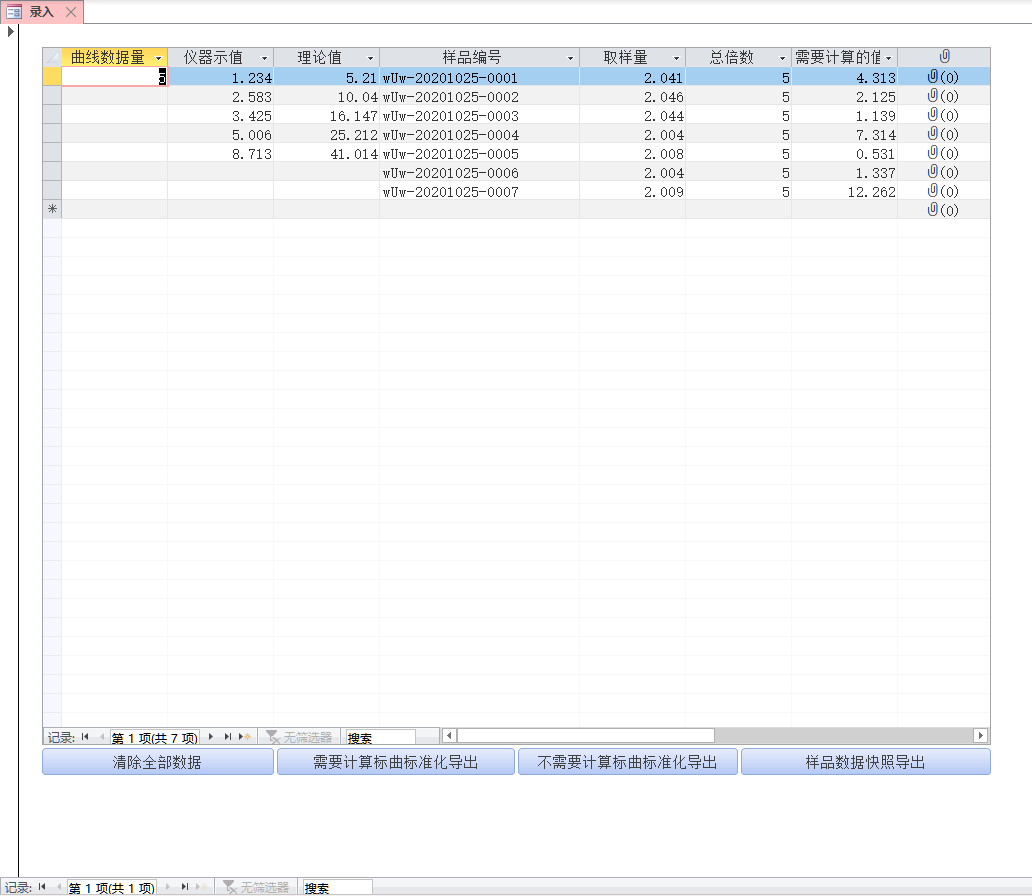The height and width of the screenshot is (896, 1032).
Task: Select row selector for wUw-20201025-0003 row
Action: click(x=52, y=115)
